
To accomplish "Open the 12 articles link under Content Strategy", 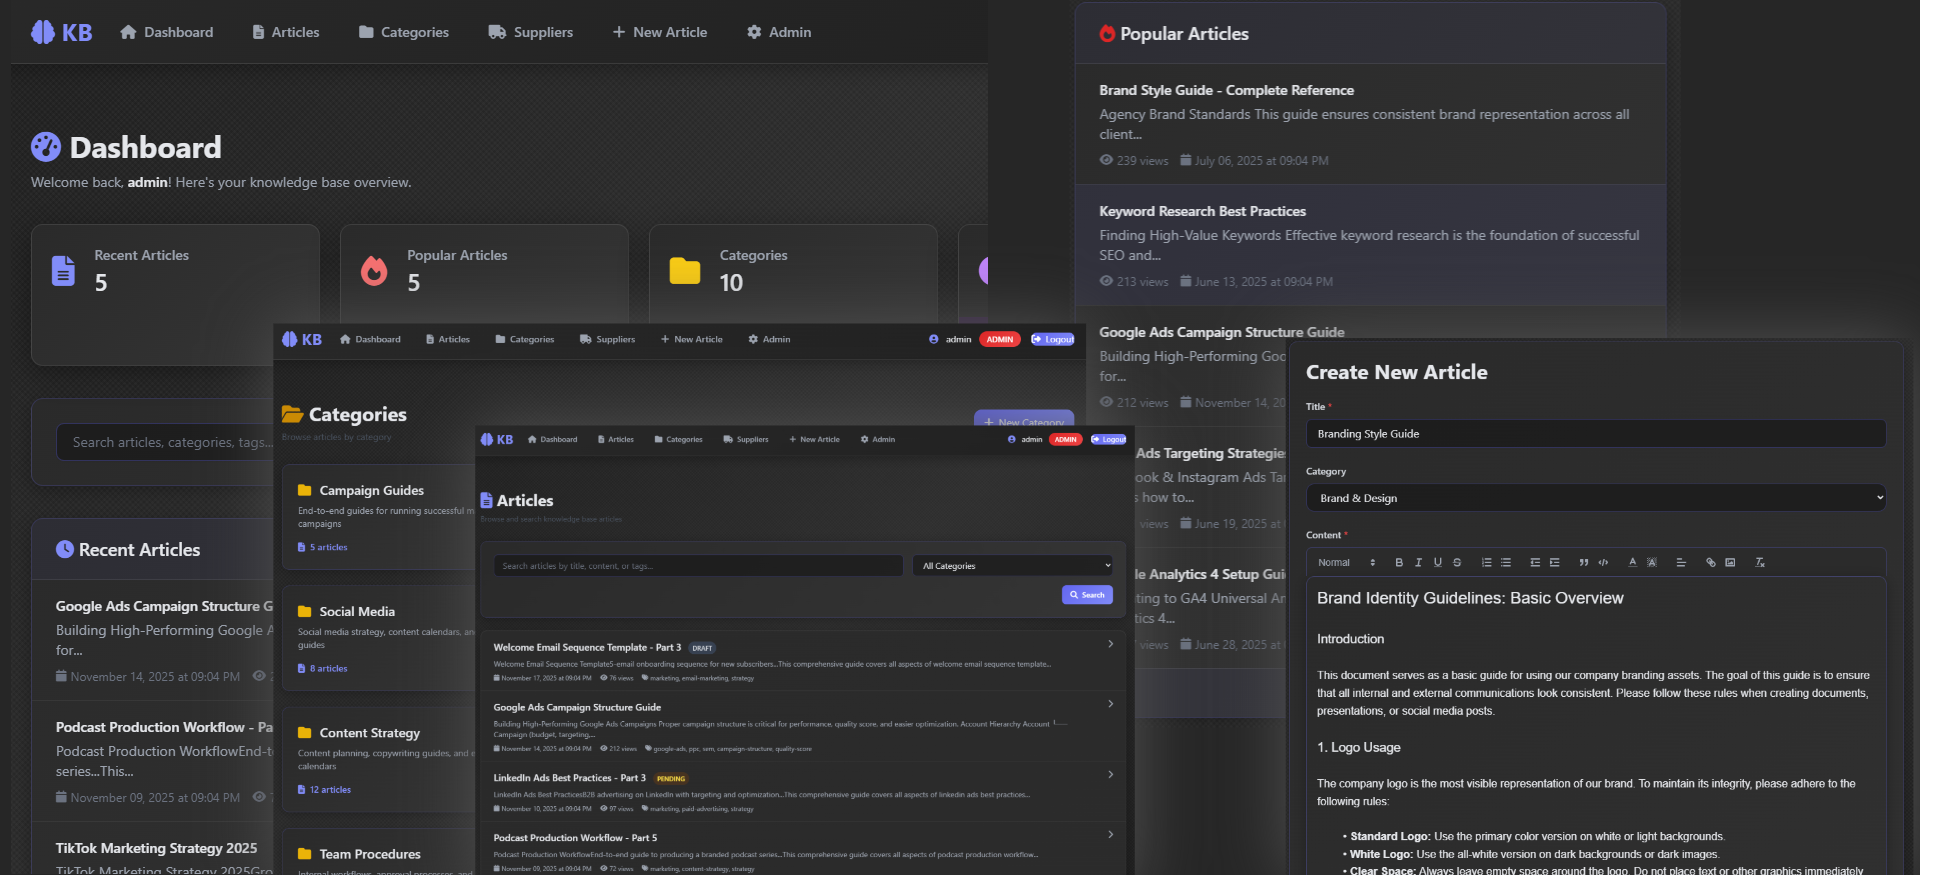I will pos(325,790).
